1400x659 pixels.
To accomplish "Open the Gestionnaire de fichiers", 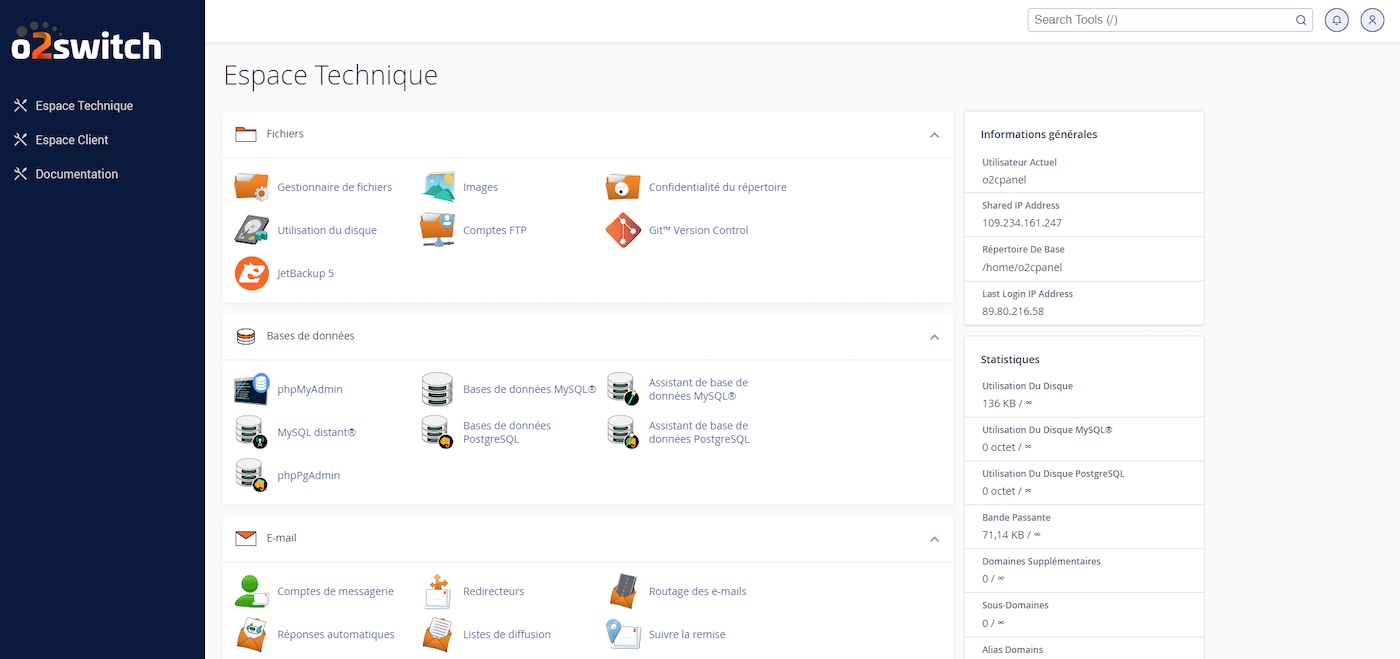I will 334,187.
